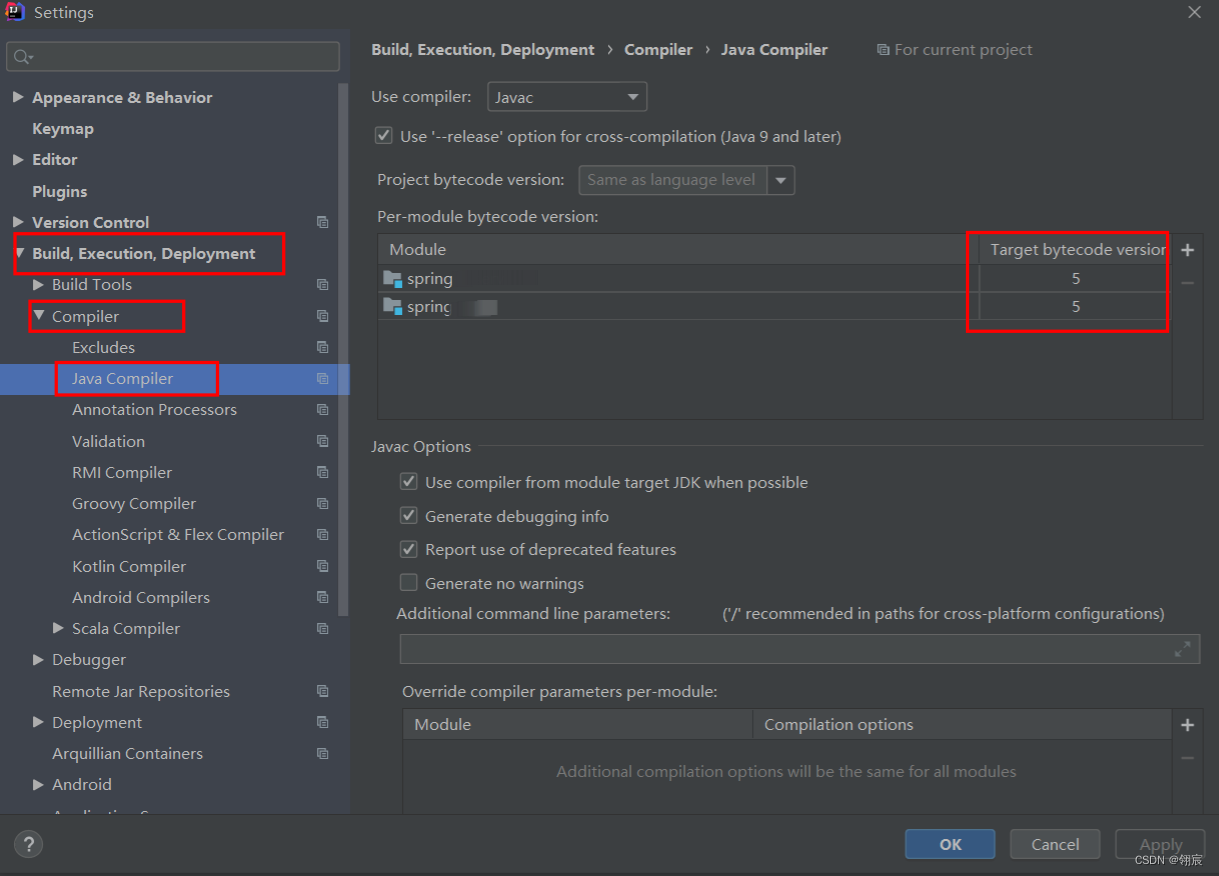Click the Module column header in bytecode table

678,249
